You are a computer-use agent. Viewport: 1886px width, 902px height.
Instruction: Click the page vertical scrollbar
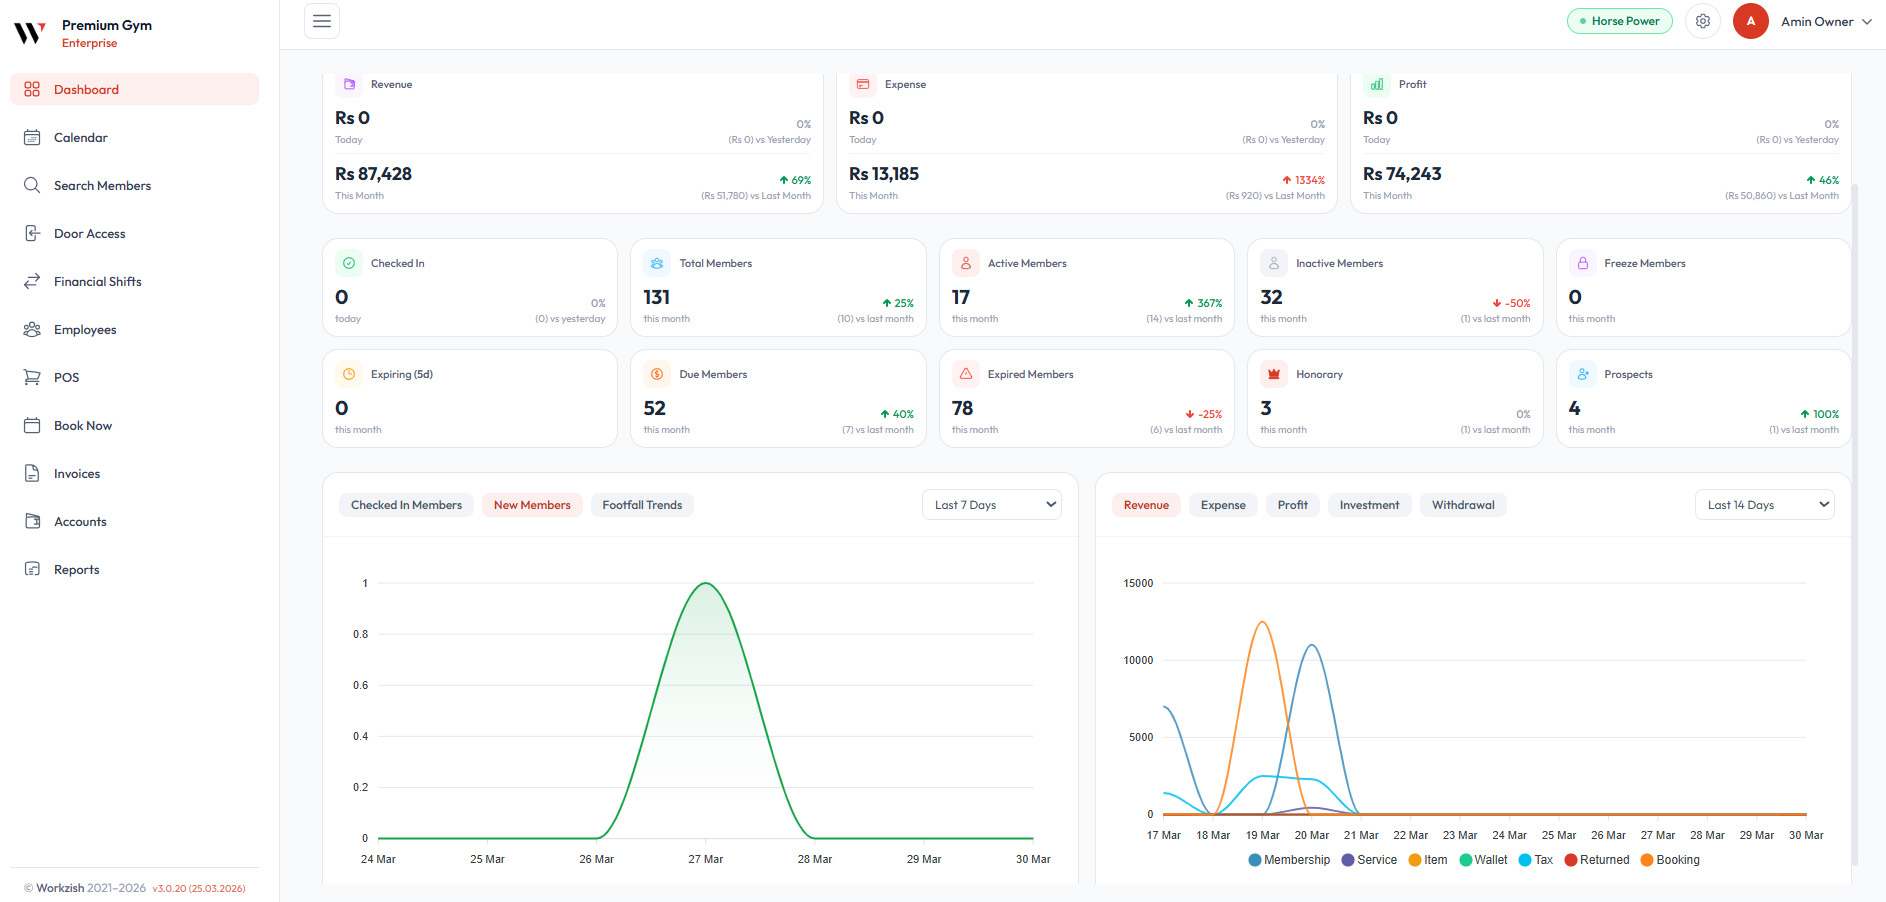coord(1855,524)
